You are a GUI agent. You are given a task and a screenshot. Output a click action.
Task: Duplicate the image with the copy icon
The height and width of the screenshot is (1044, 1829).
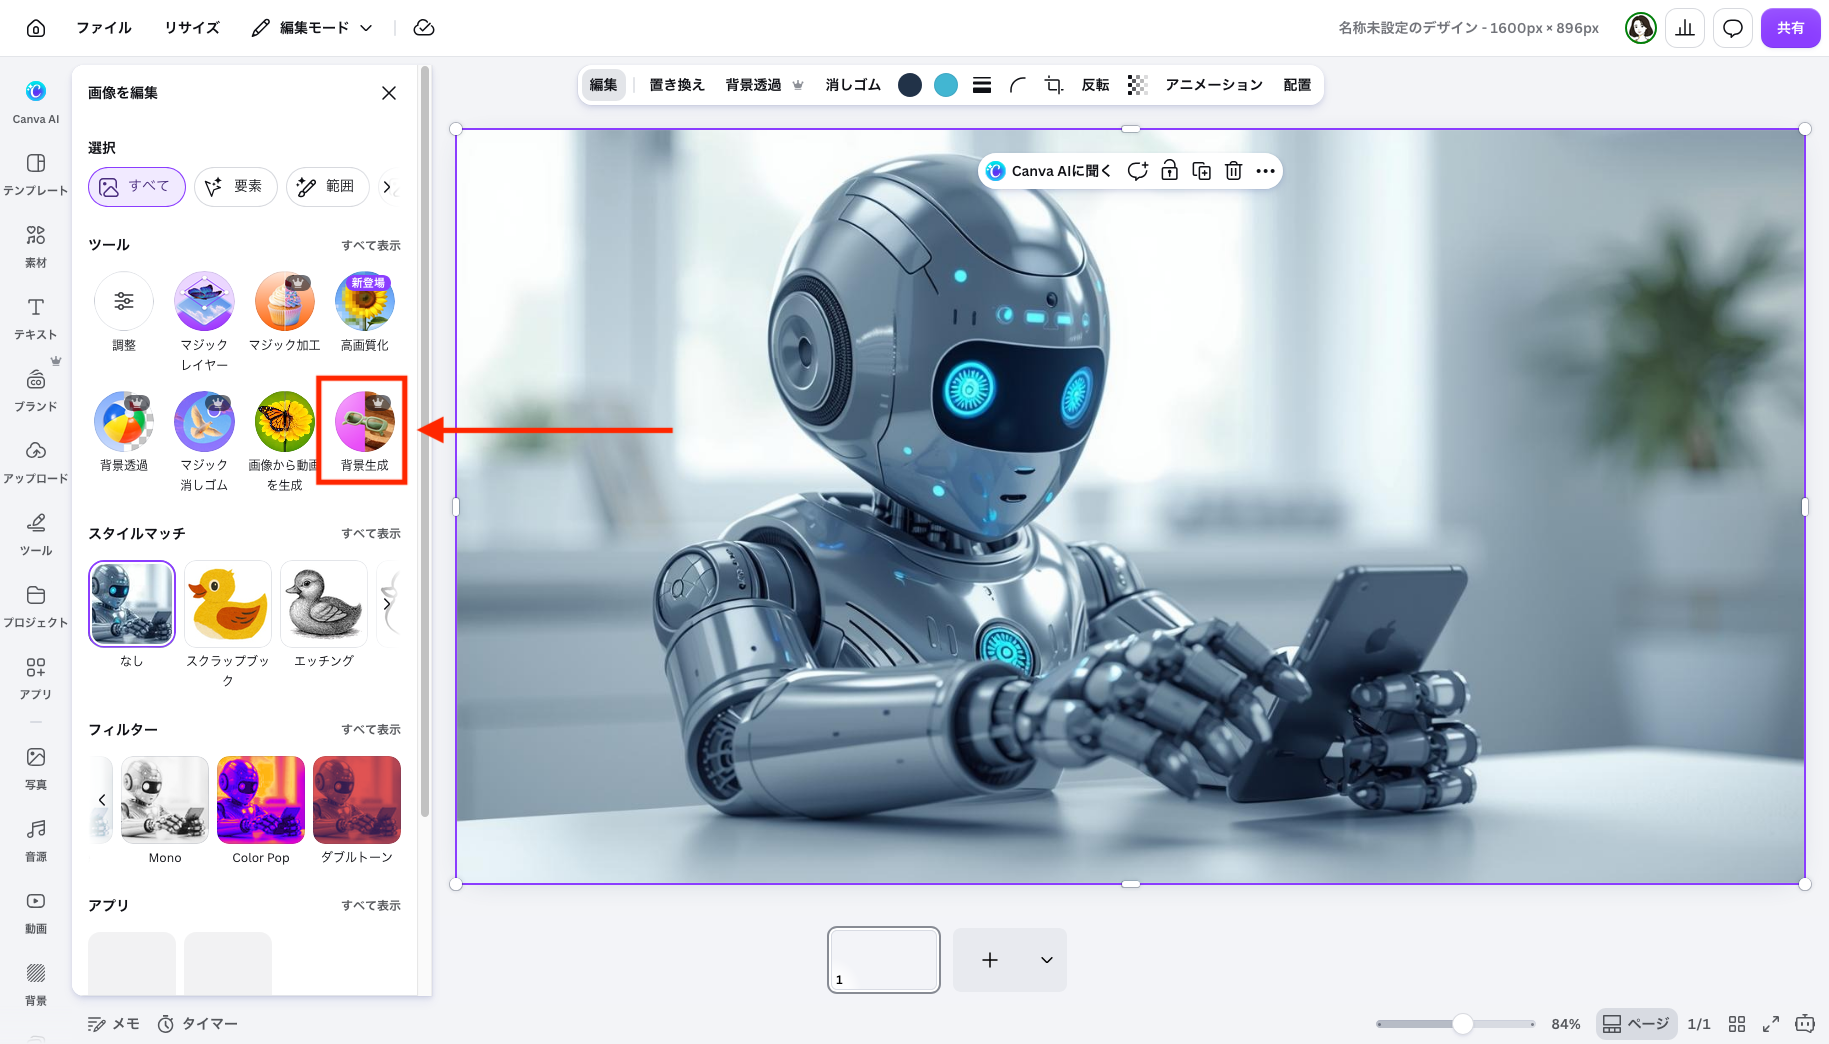pyautogui.click(x=1201, y=171)
